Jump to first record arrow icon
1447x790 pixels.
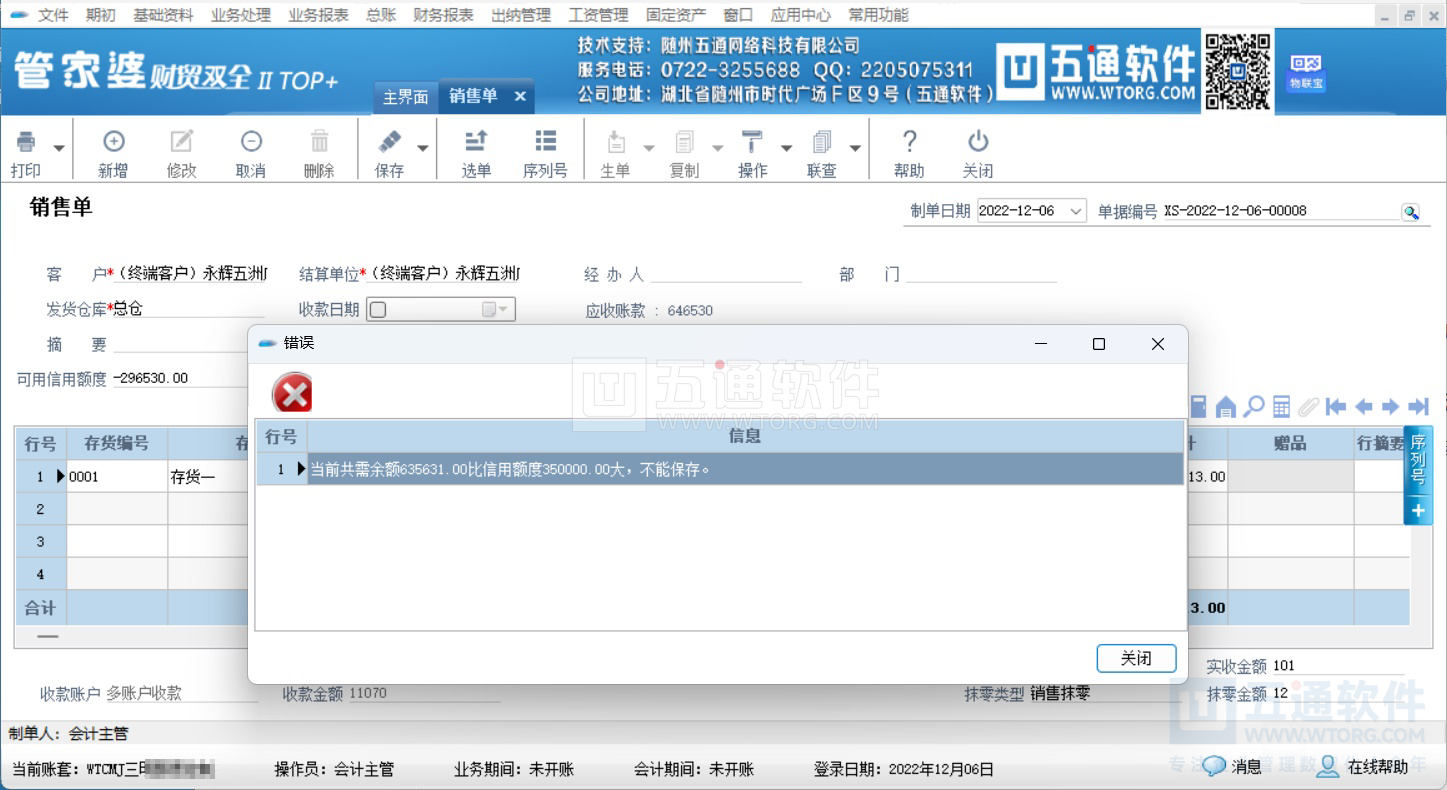tap(1335, 406)
